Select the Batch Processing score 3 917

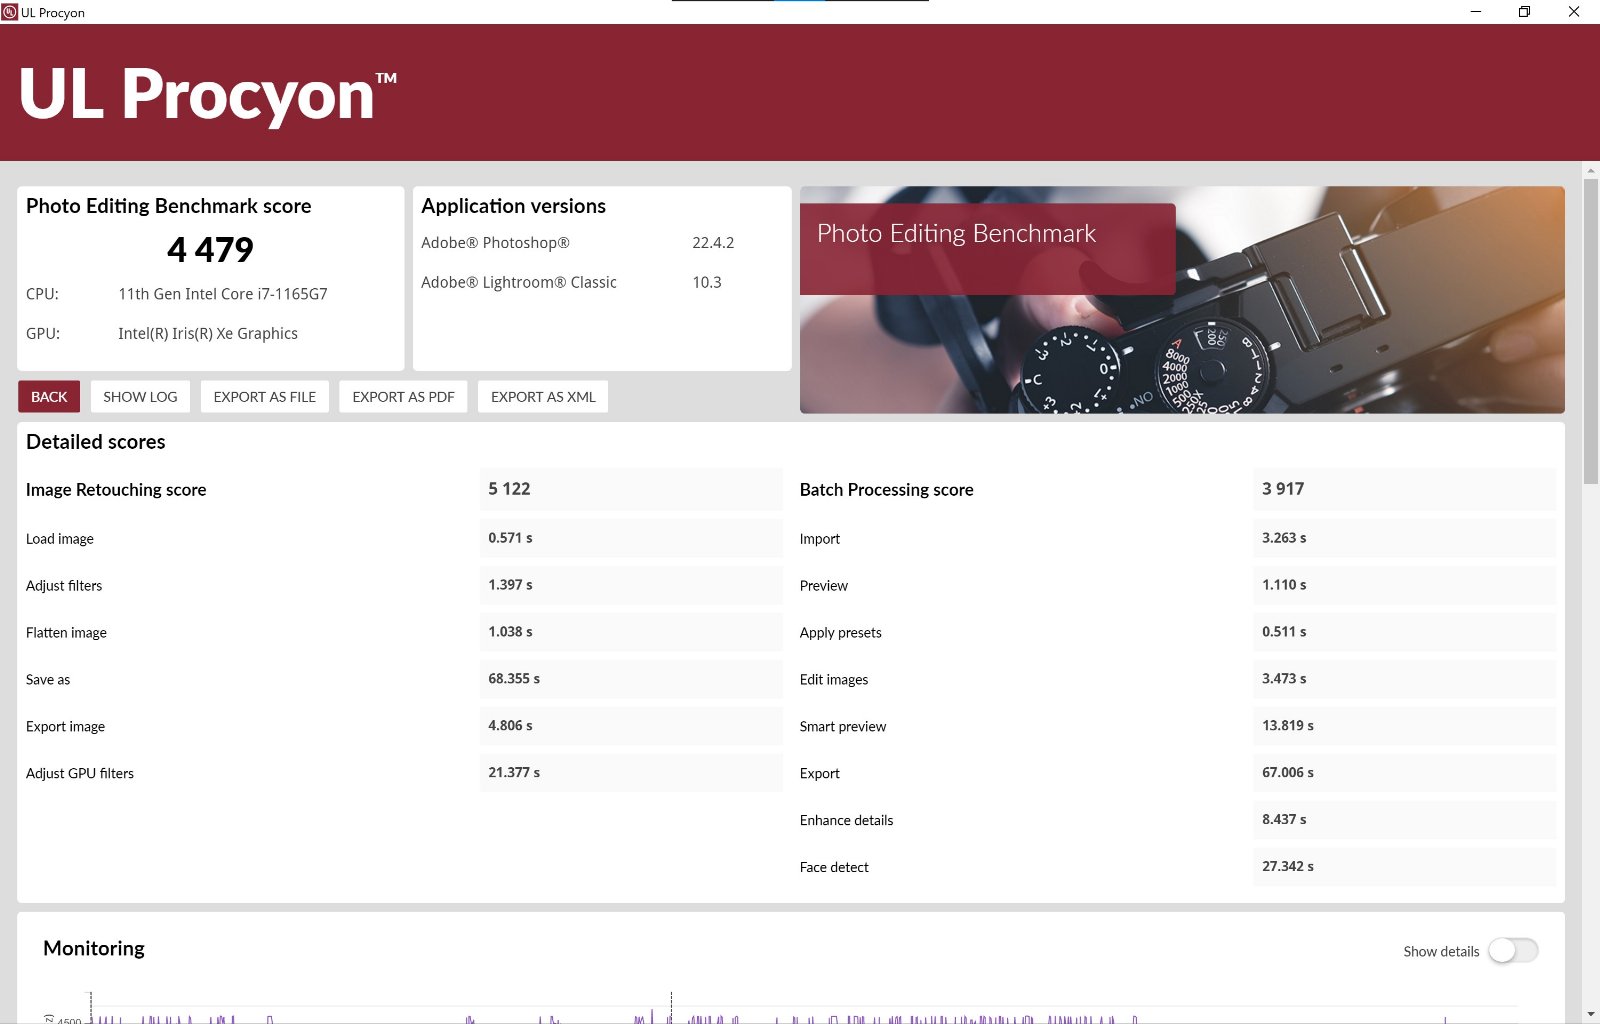(1283, 489)
